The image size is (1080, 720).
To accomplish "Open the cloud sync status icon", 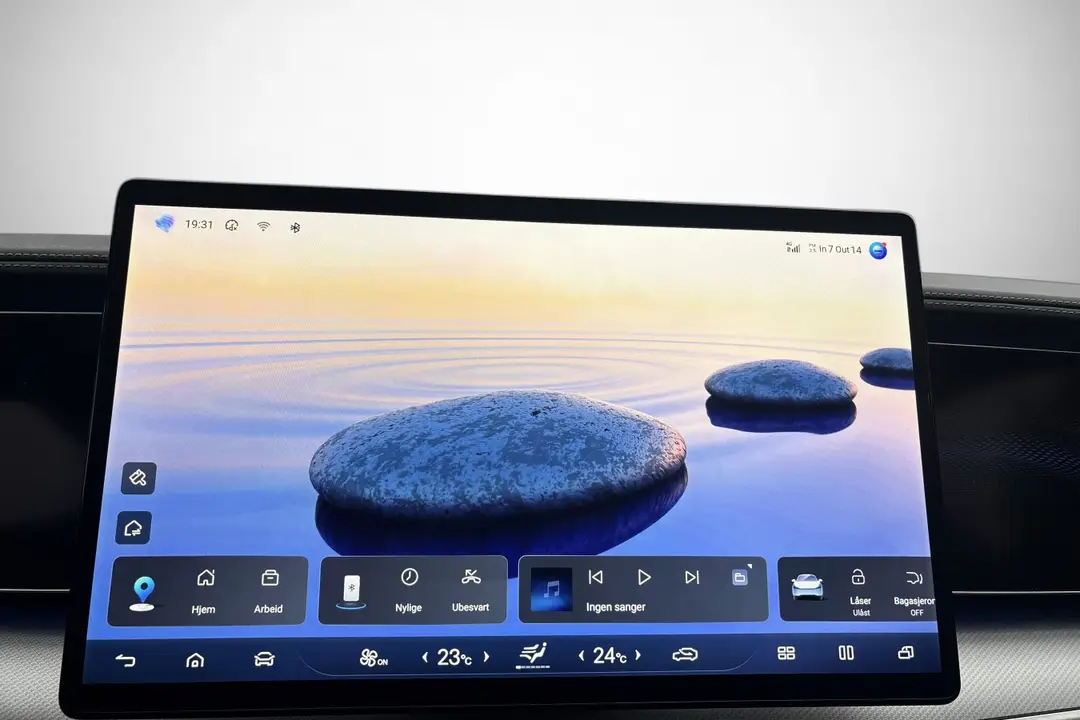I will pos(232,225).
